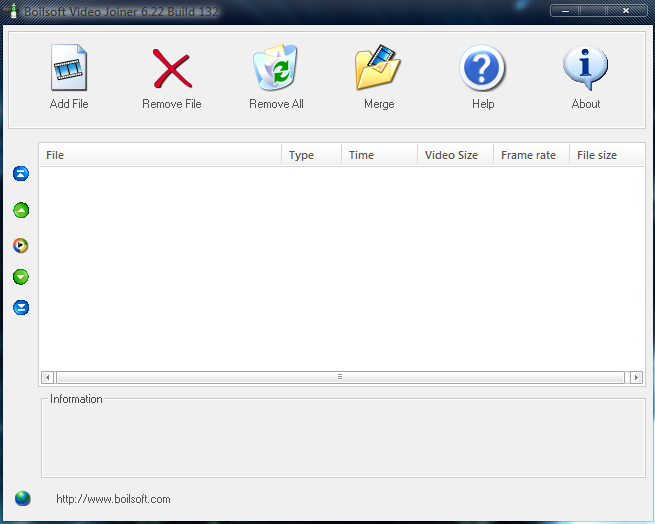Click the Remove All recycle bin icon

pyautogui.click(x=275, y=67)
